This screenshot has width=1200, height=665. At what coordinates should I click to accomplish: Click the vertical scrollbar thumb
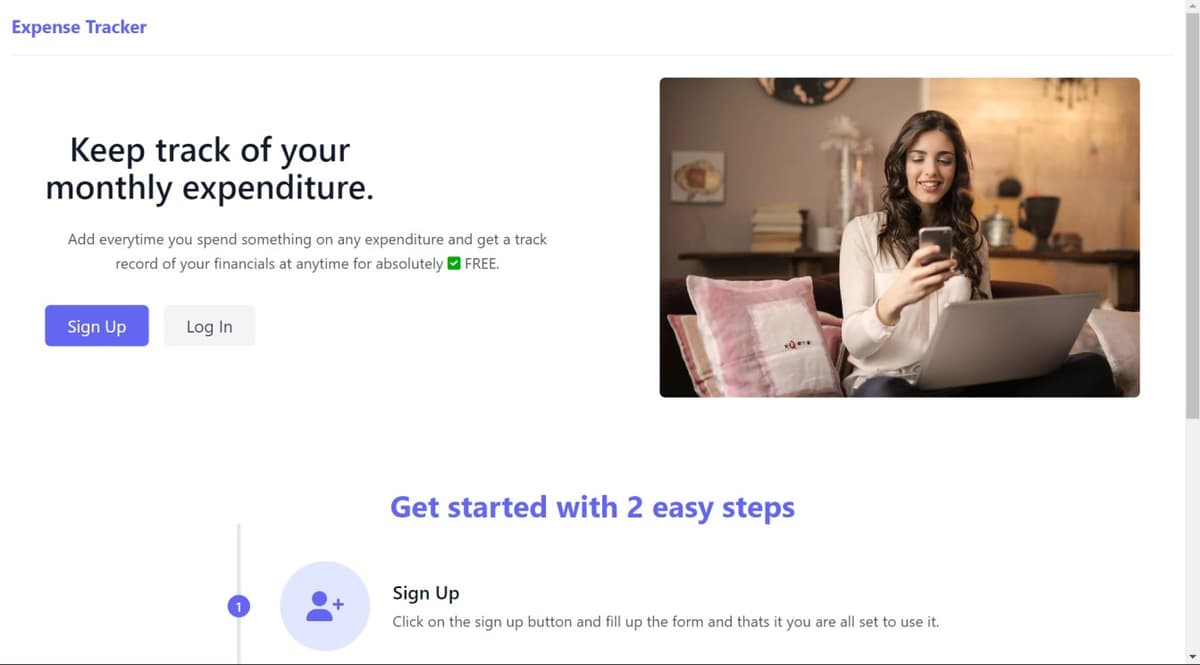pos(1192,215)
